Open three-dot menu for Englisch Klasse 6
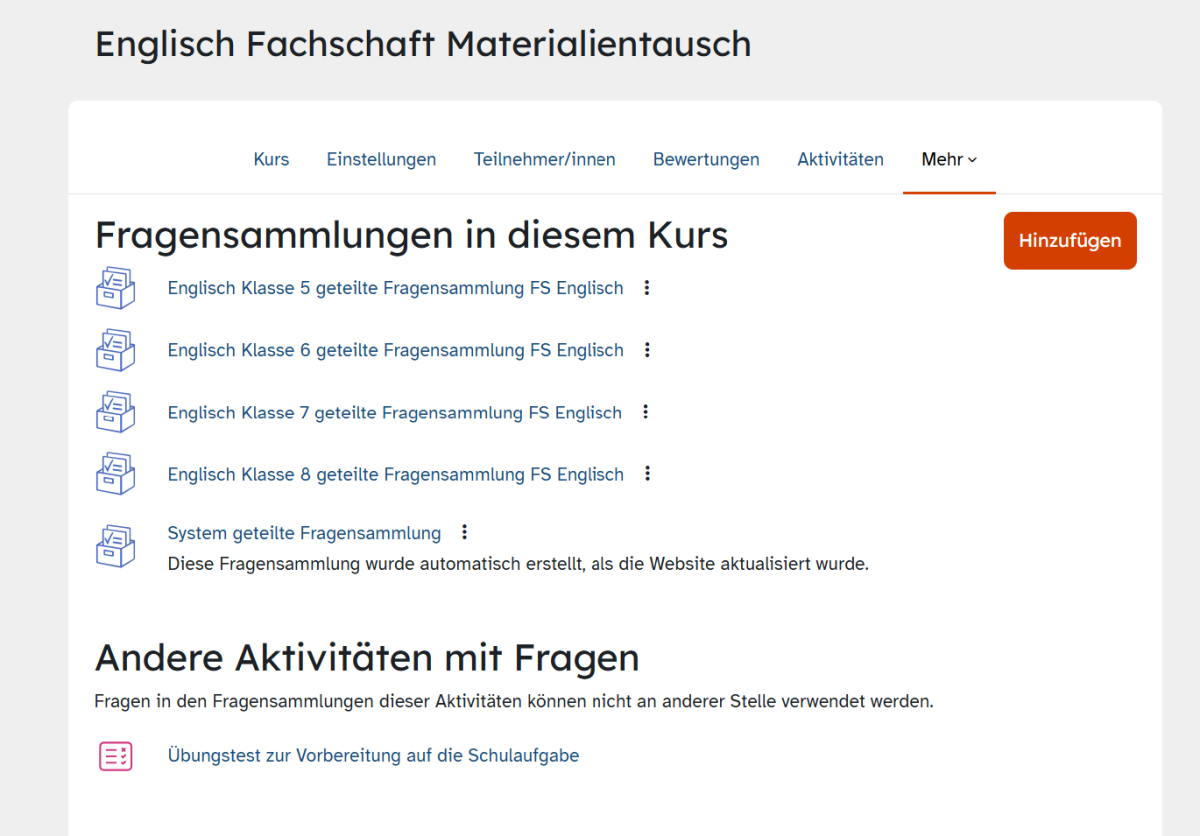The width and height of the screenshot is (1200, 836). coord(647,350)
